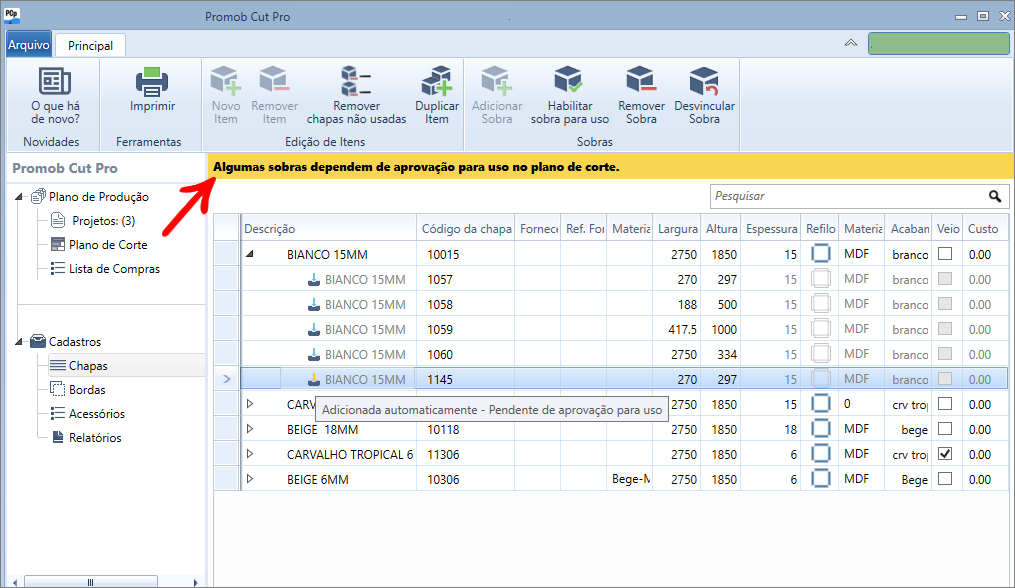Click the sidebar scrollbar left arrow

click(x=14, y=582)
